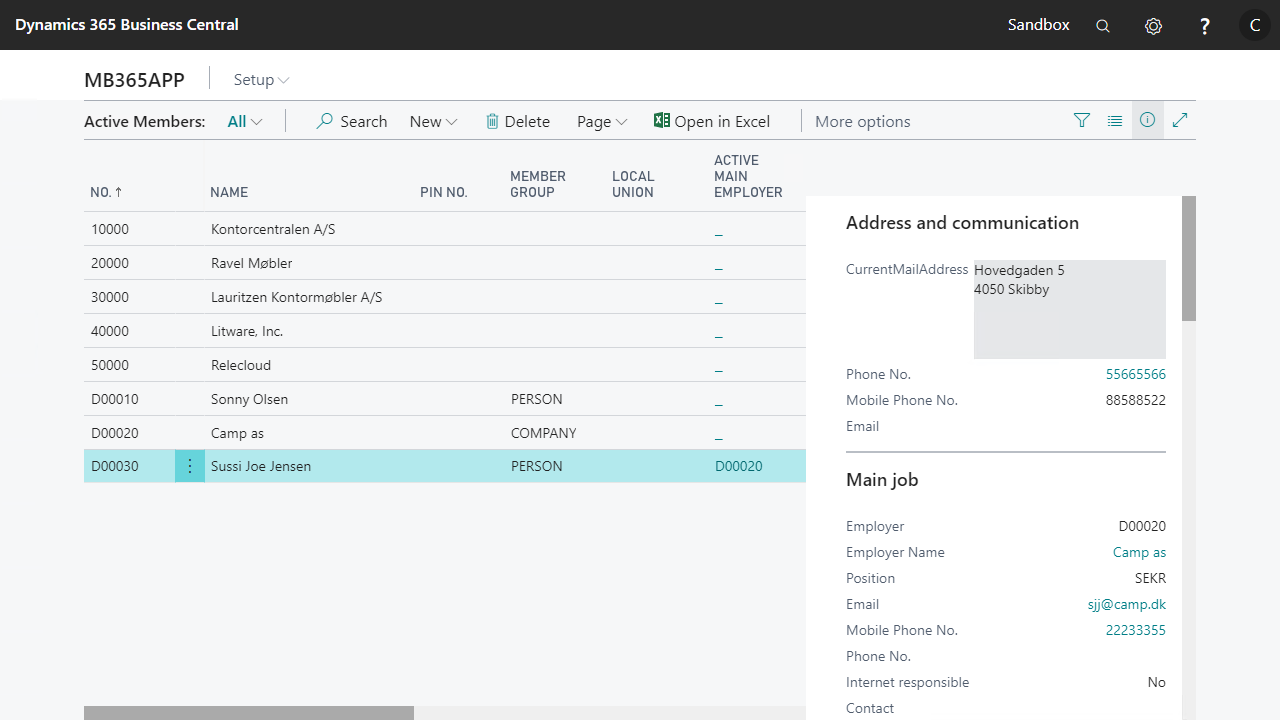Click the search magnifier icon in top bar
Viewport: 1280px width, 720px height.
(1103, 26)
